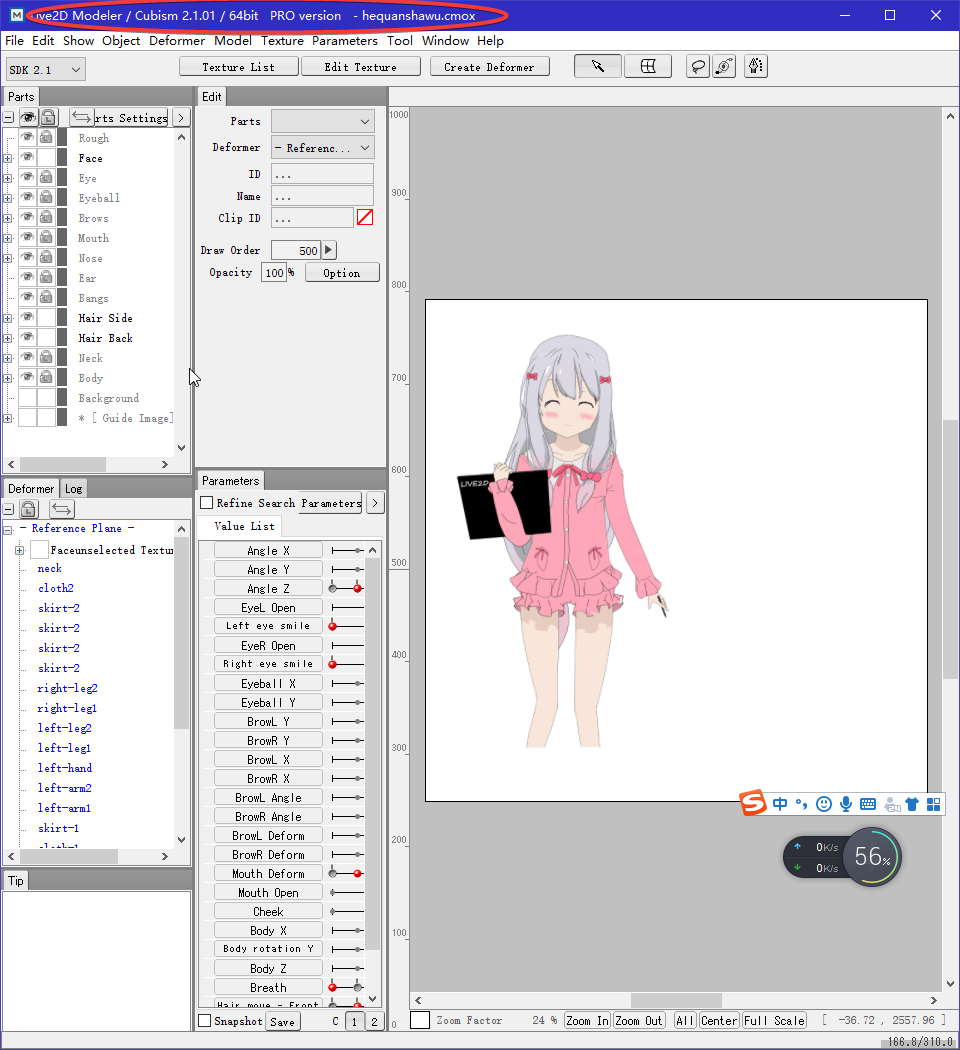
Task: Open the SDK 2.1 version dropdown
Action: 46,70
